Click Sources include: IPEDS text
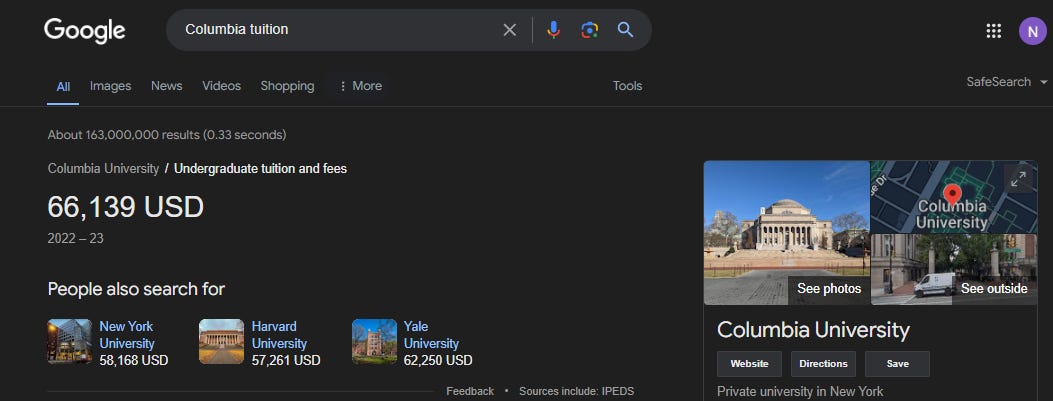This screenshot has height=401, width=1053. [576, 391]
